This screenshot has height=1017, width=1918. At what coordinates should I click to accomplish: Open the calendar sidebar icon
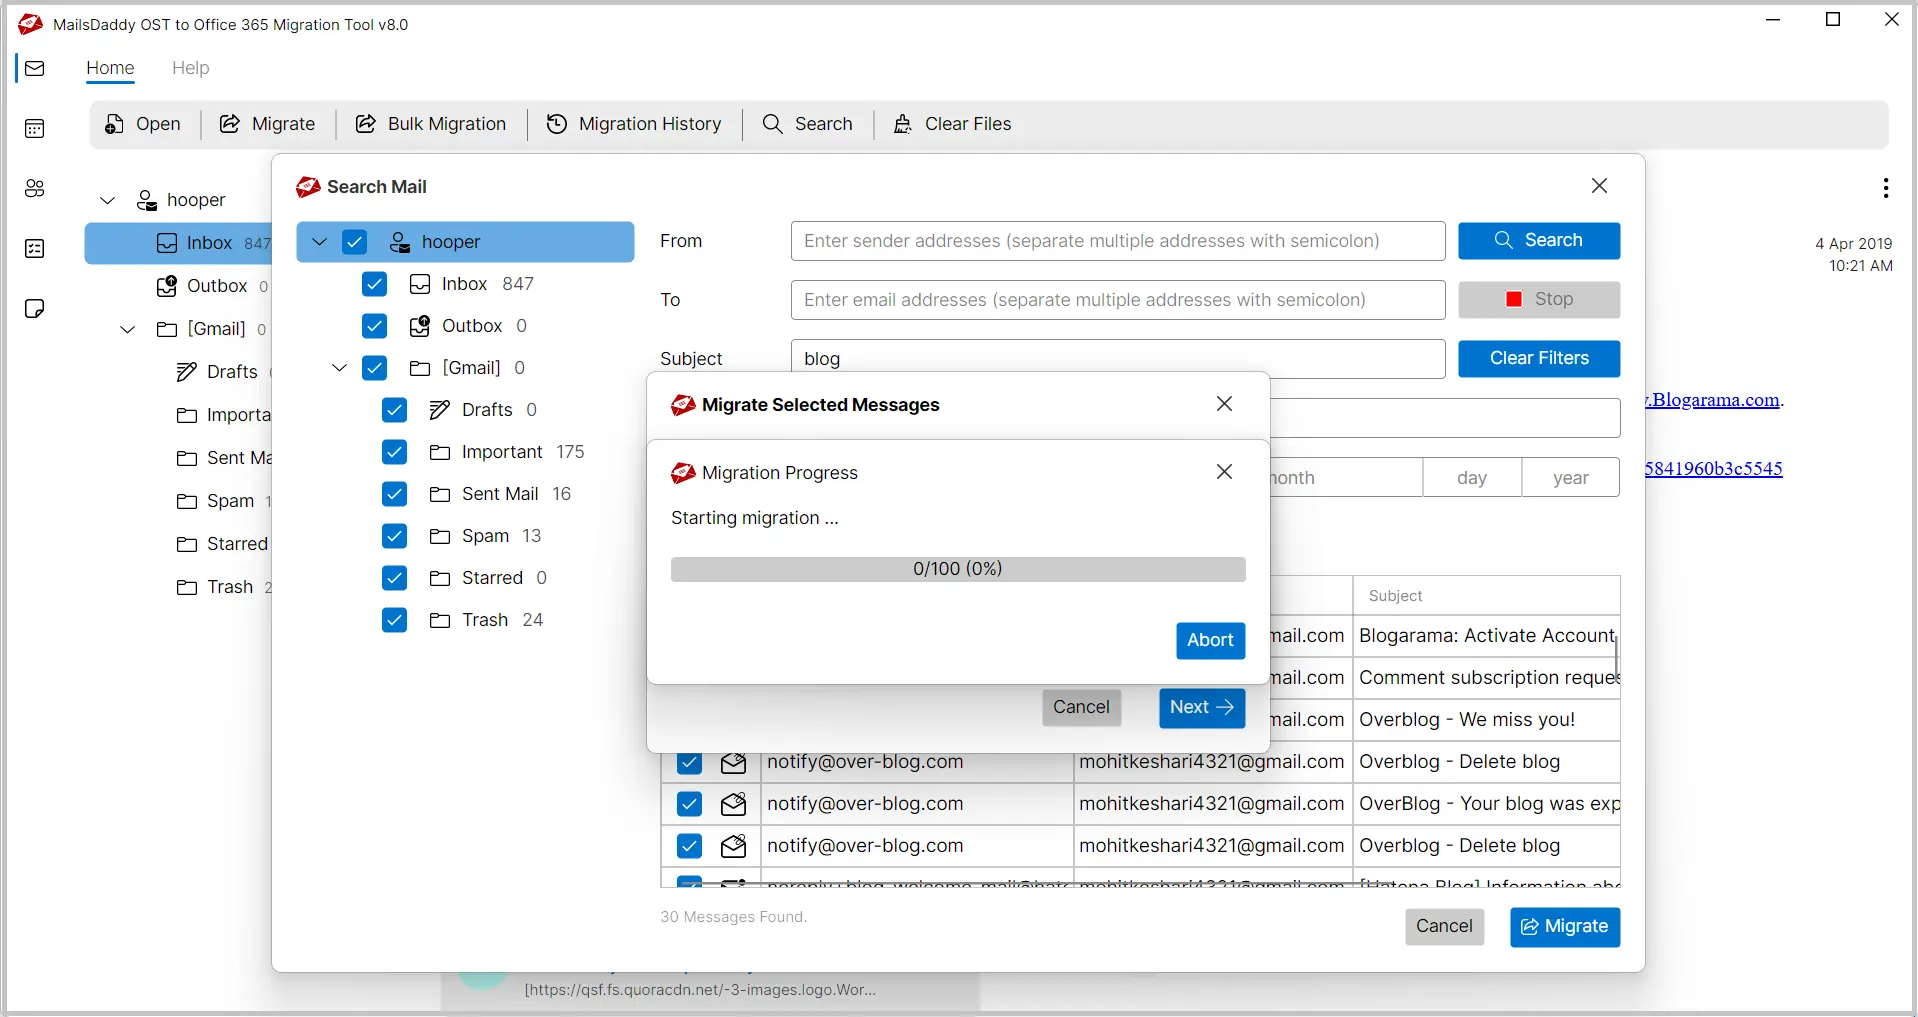(x=35, y=128)
